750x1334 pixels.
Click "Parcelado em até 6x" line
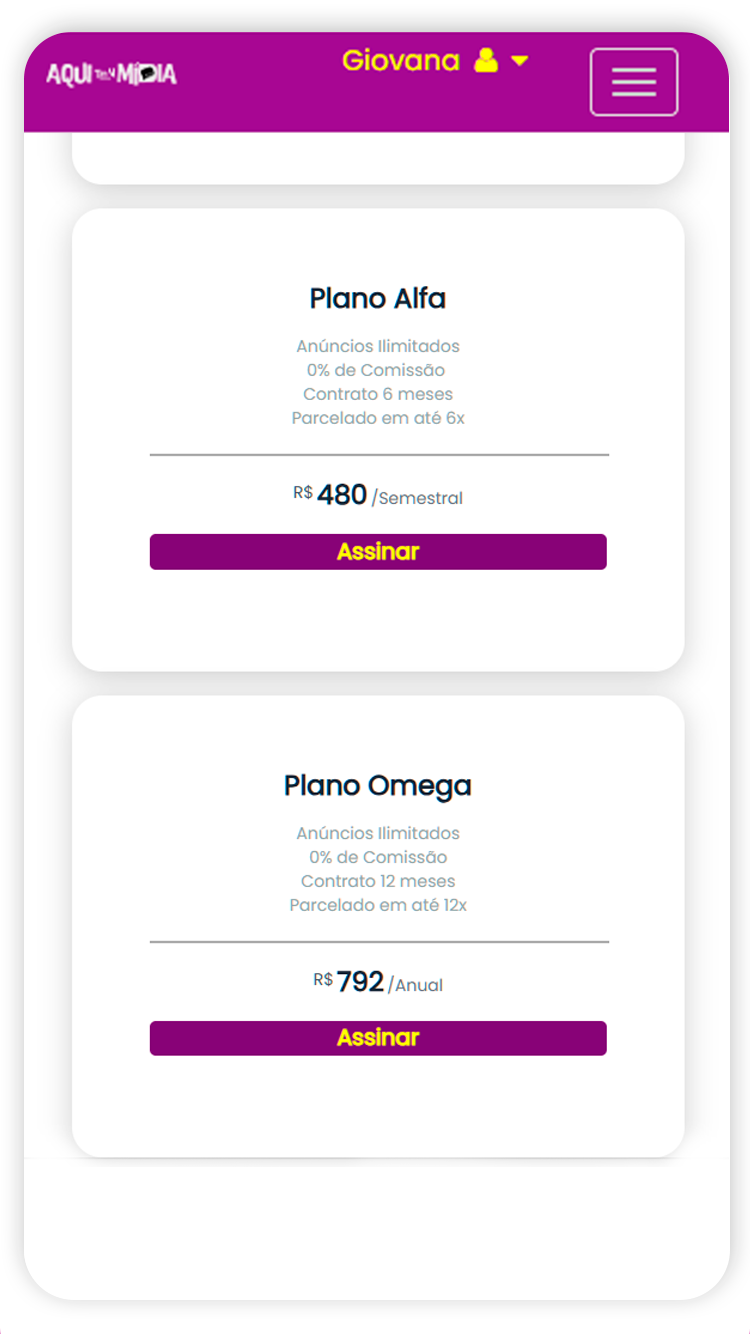pos(378,418)
